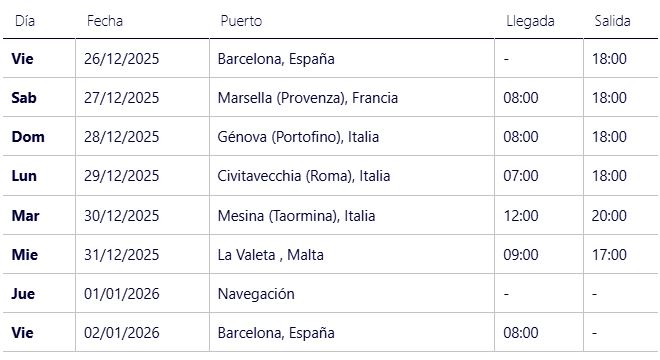Image resolution: width=660 pixels, height=360 pixels.
Task: Click the Jue day label
Action: [x=23, y=293]
